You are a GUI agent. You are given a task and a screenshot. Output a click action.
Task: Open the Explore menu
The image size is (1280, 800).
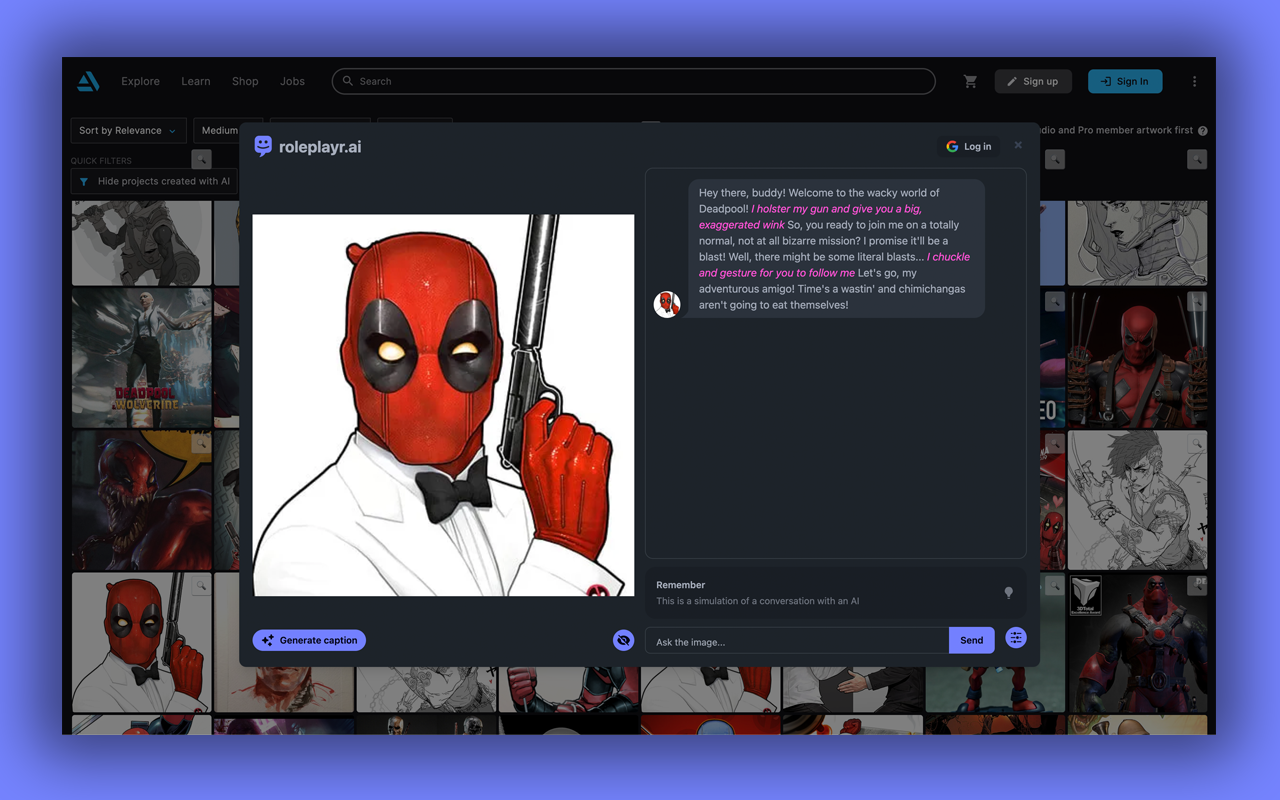[x=140, y=81]
